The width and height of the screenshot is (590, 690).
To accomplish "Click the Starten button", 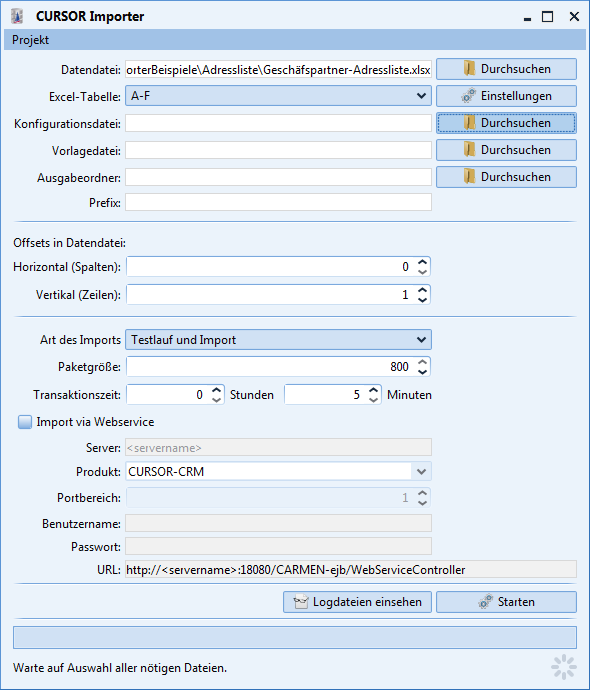I will [506, 602].
